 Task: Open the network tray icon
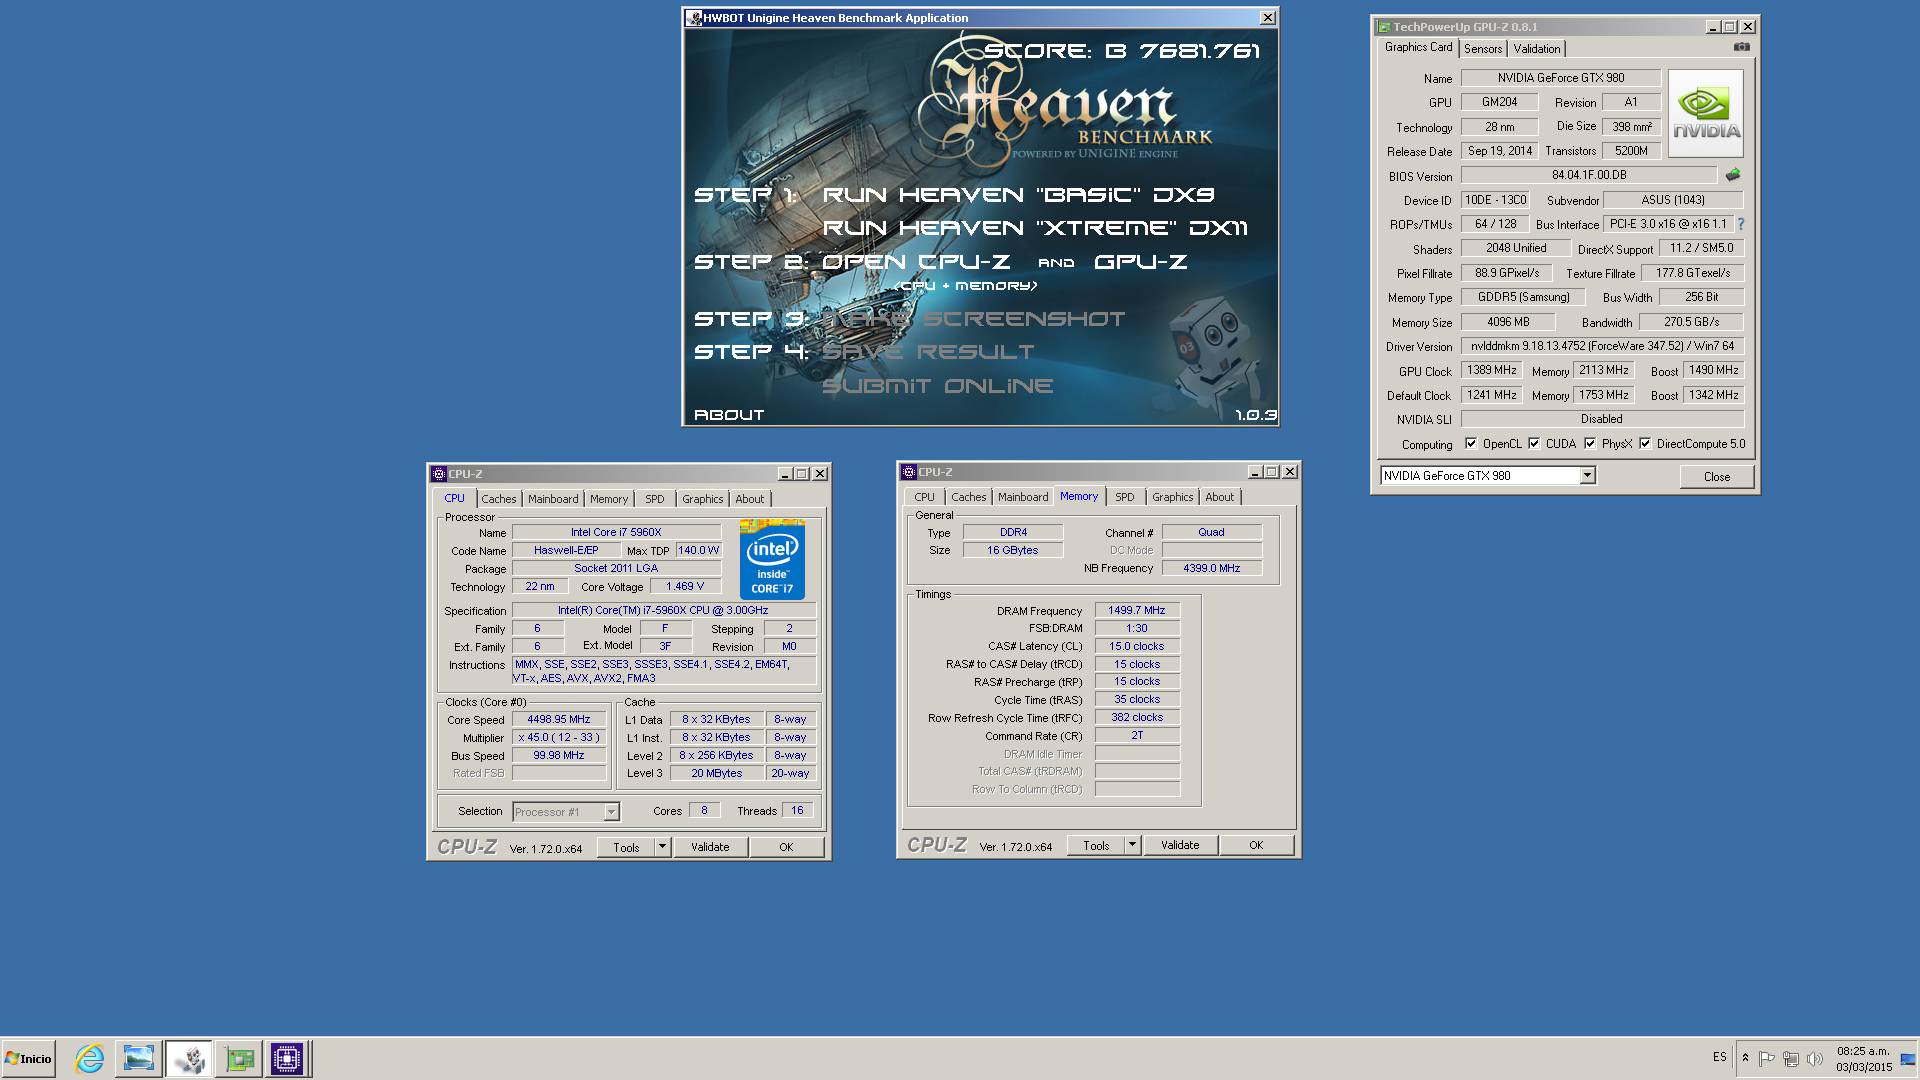[x=1790, y=1058]
